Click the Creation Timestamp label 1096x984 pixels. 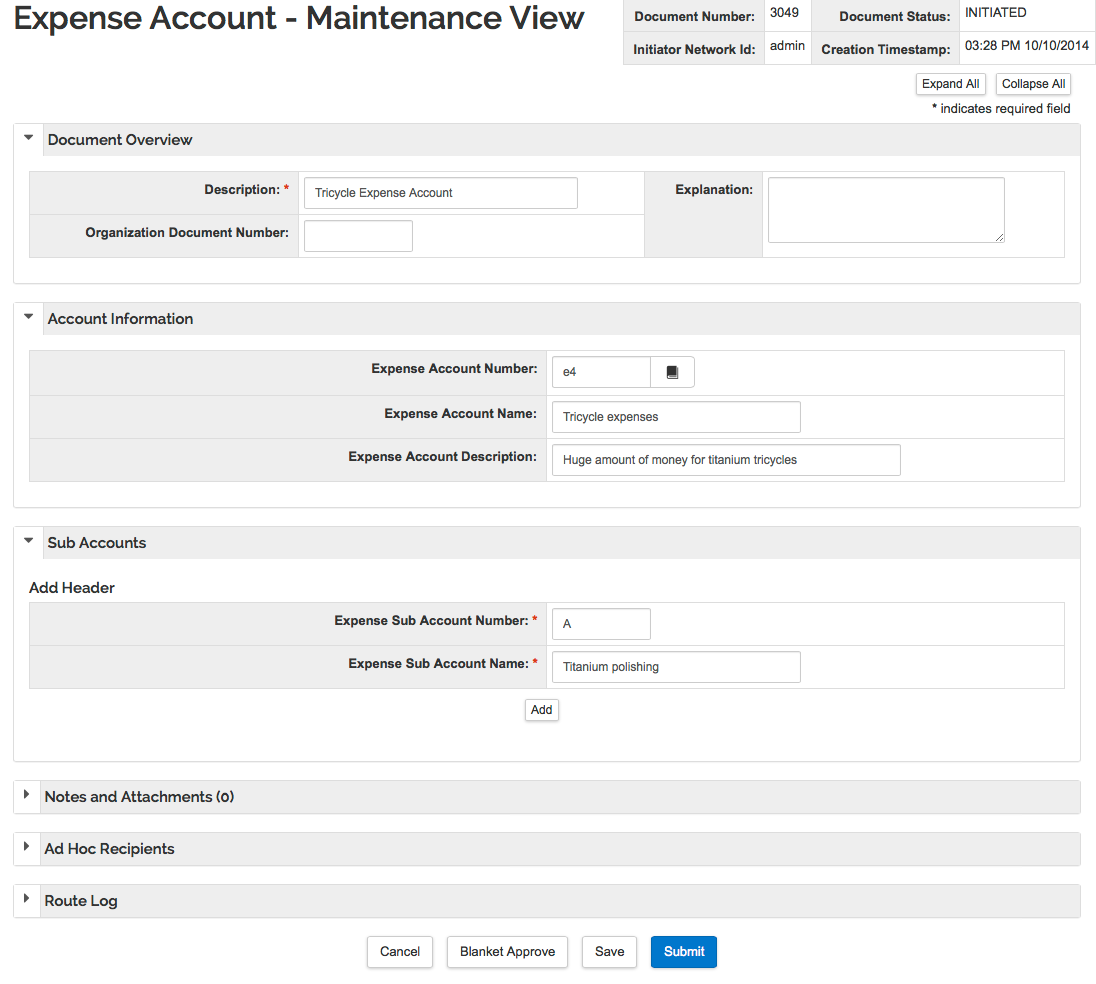[886, 50]
